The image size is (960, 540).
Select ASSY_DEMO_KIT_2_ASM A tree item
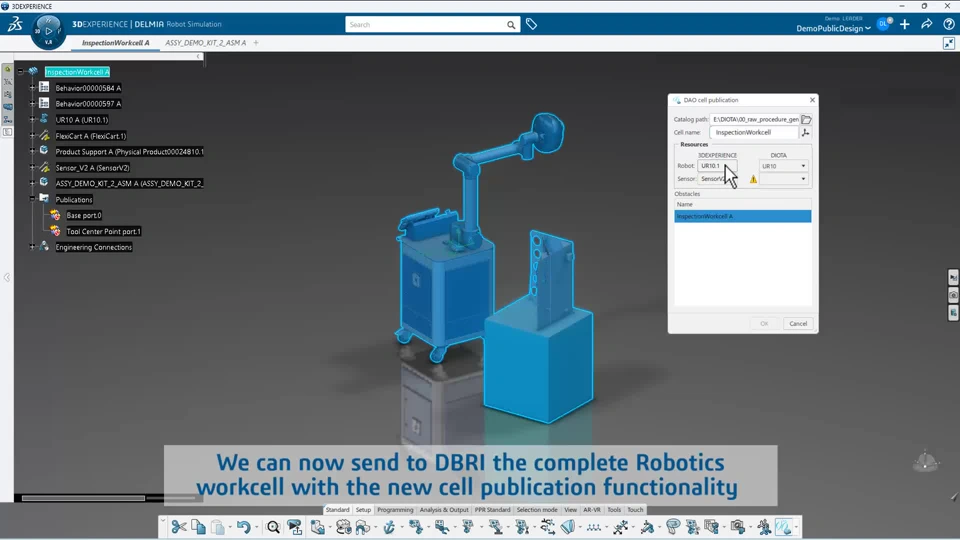[x=129, y=183]
